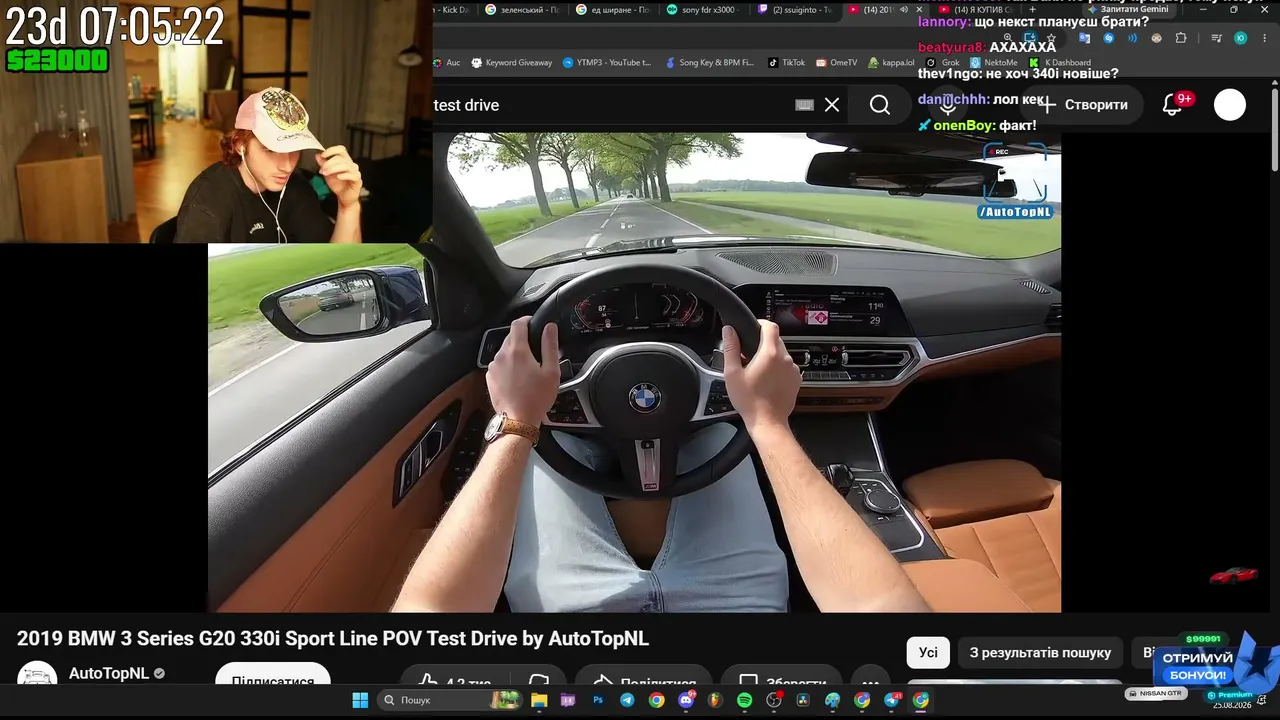Open YouTube notifications bell
This screenshot has width=1280, height=720.
coord(1173,104)
